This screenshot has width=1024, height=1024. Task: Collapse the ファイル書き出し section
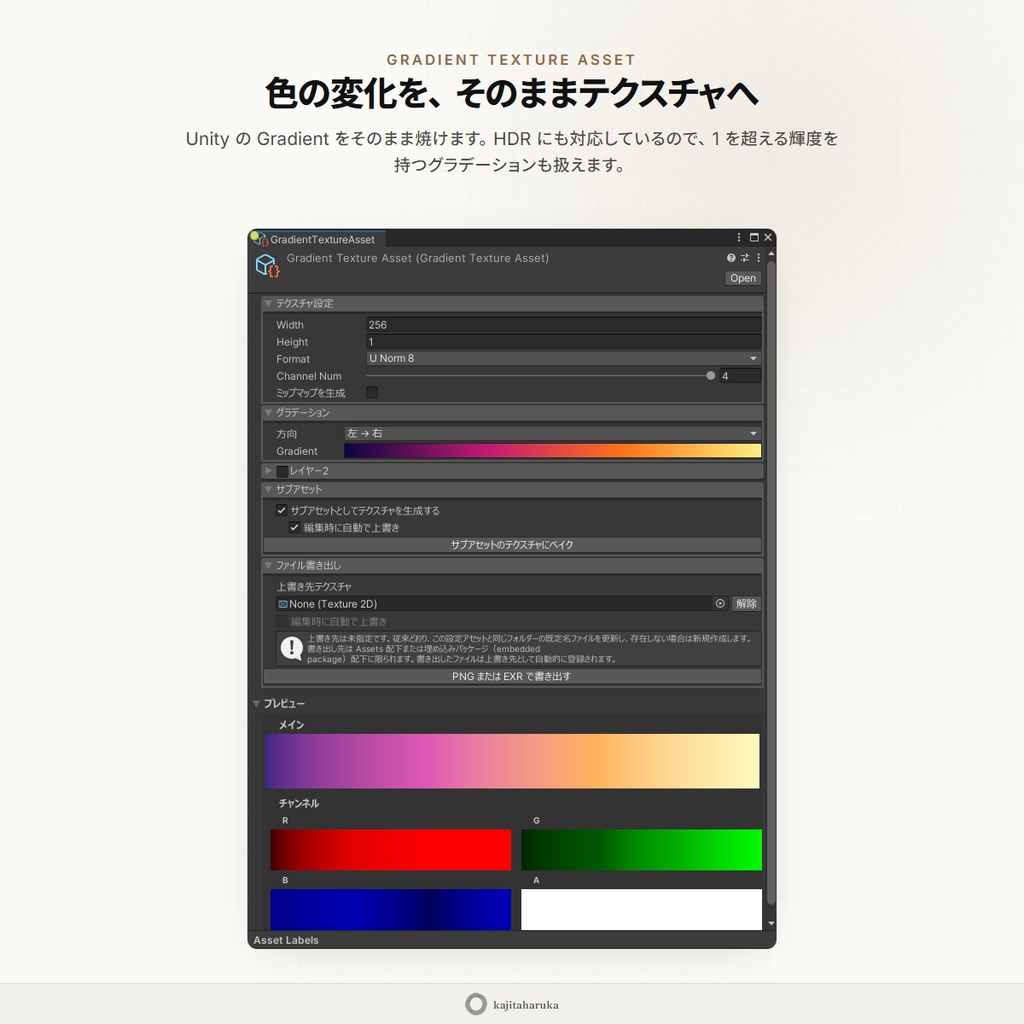[x=268, y=566]
